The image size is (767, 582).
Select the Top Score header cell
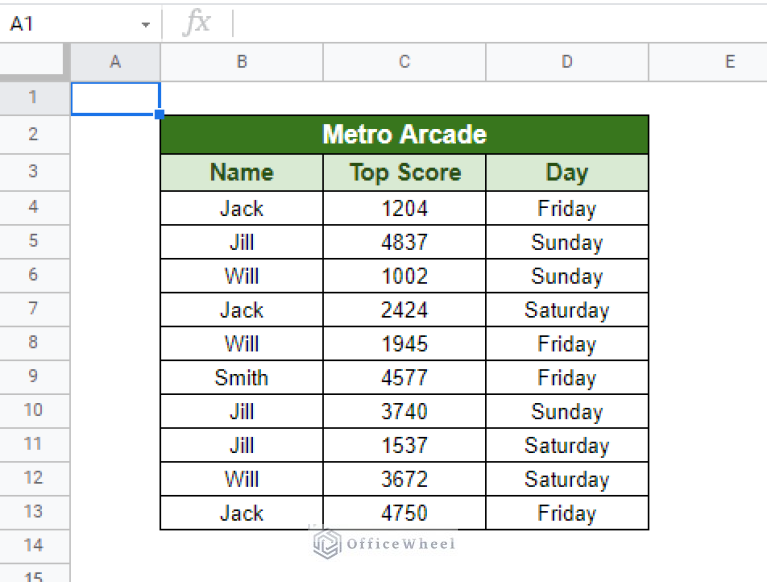[404, 173]
